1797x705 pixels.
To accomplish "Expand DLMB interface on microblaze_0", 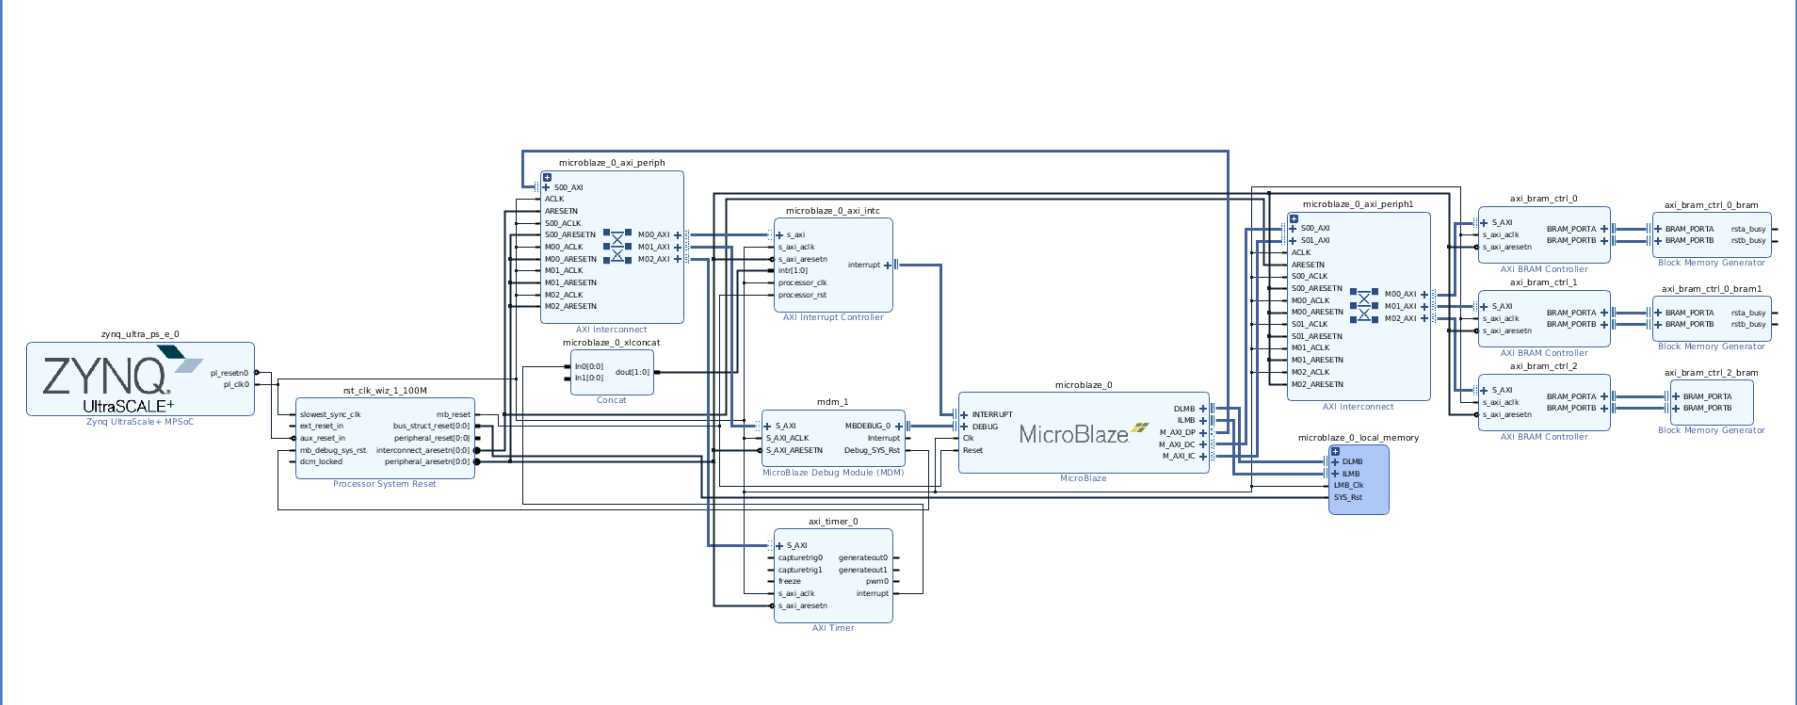I will pos(1203,409).
